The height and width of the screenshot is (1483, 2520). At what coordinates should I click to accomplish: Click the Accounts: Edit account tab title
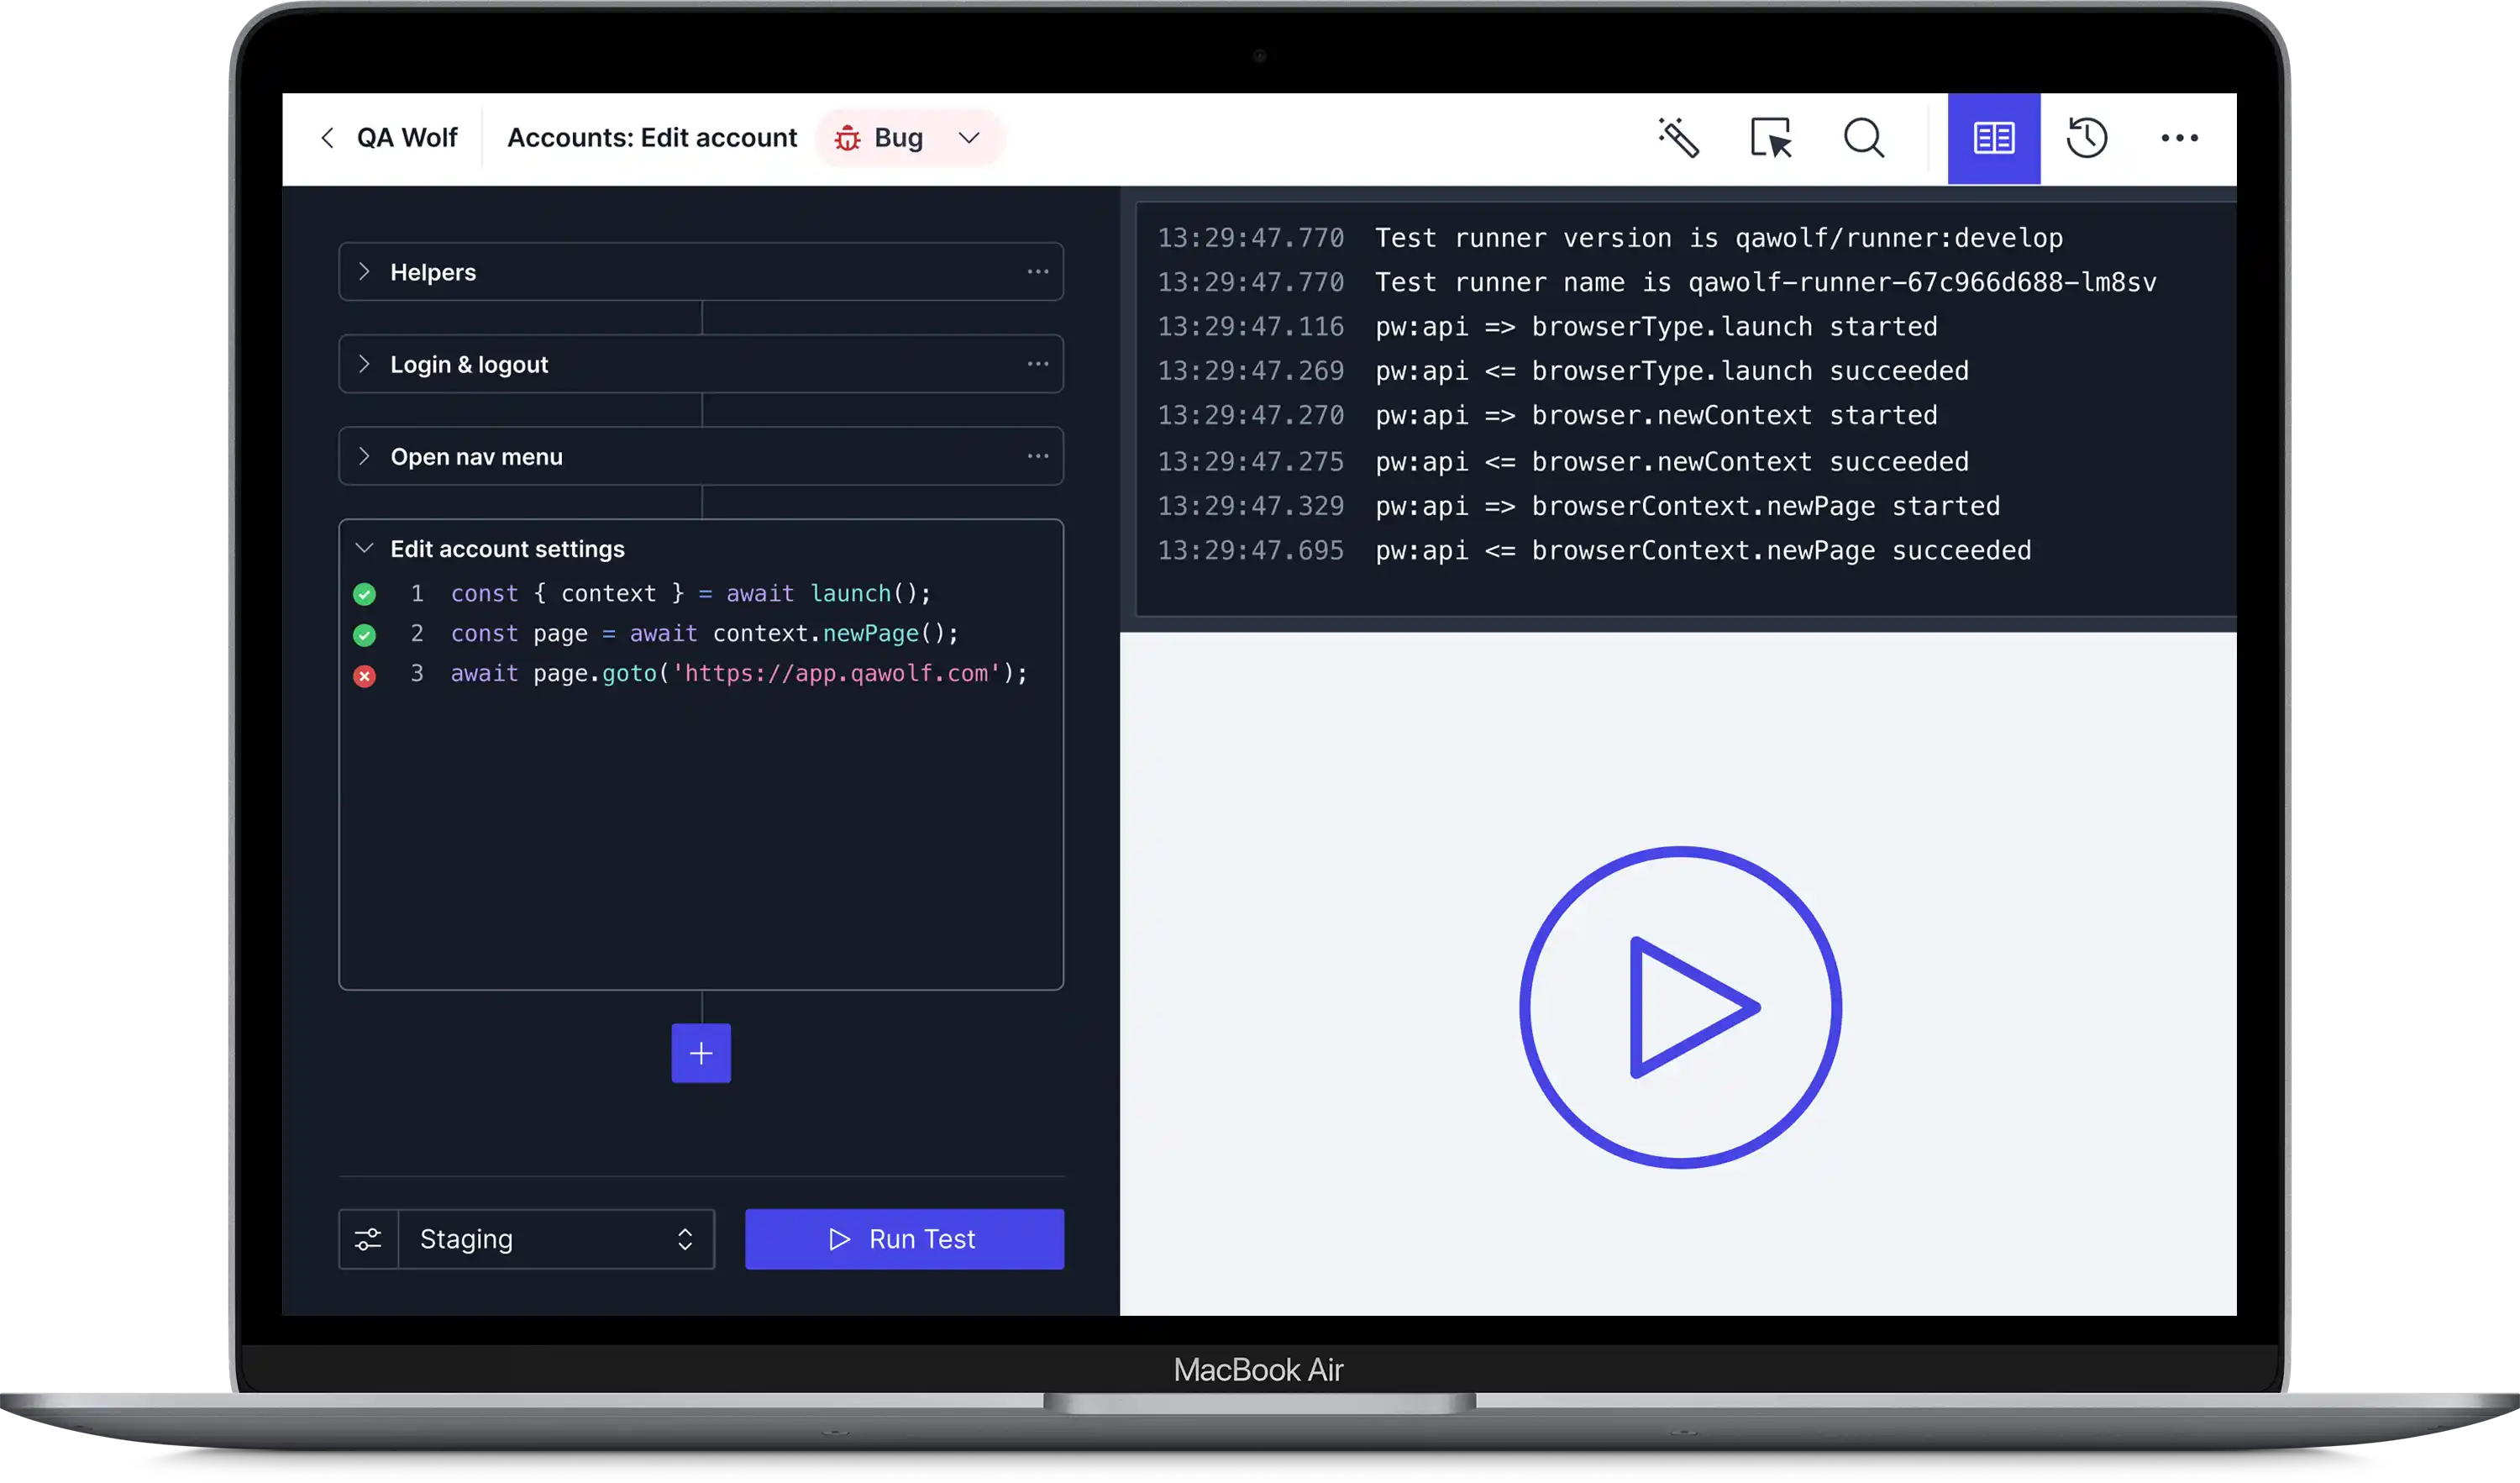click(651, 138)
